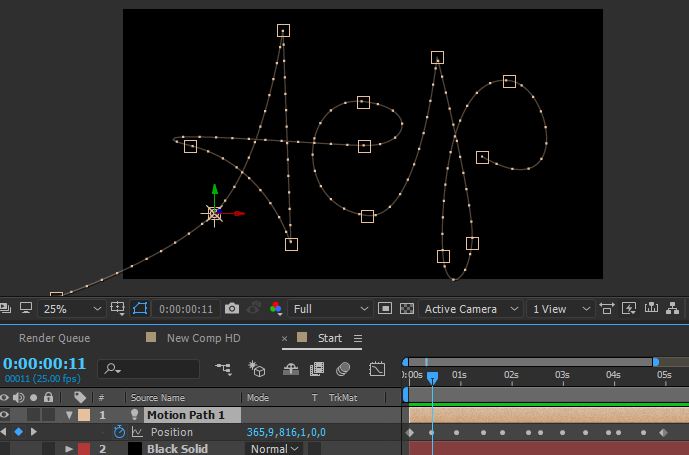Click the Video eye column header icon

tap(4, 398)
